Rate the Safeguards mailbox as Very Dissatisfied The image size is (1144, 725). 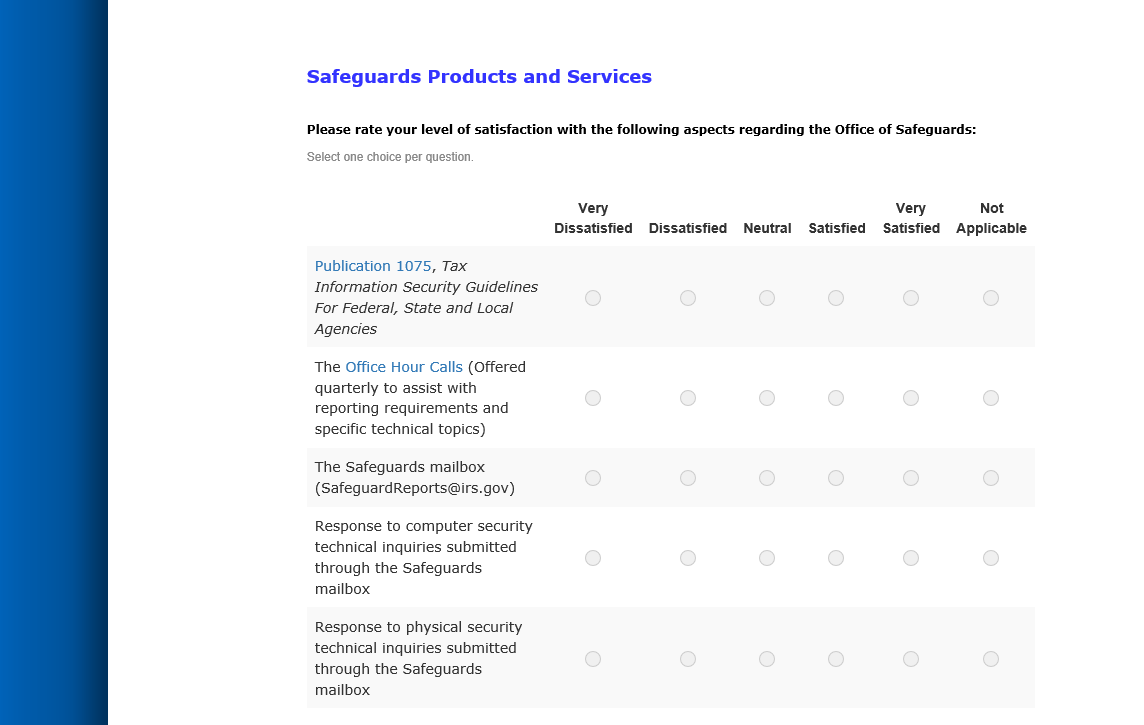(x=593, y=478)
